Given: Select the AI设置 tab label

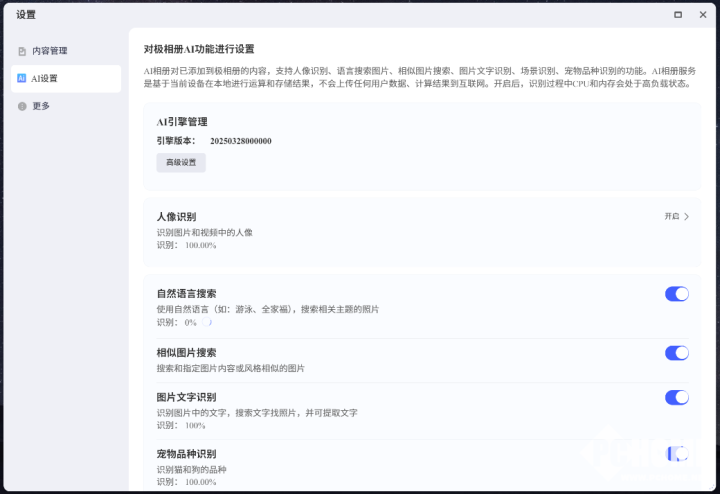Looking at the screenshot, I should tap(45, 78).
